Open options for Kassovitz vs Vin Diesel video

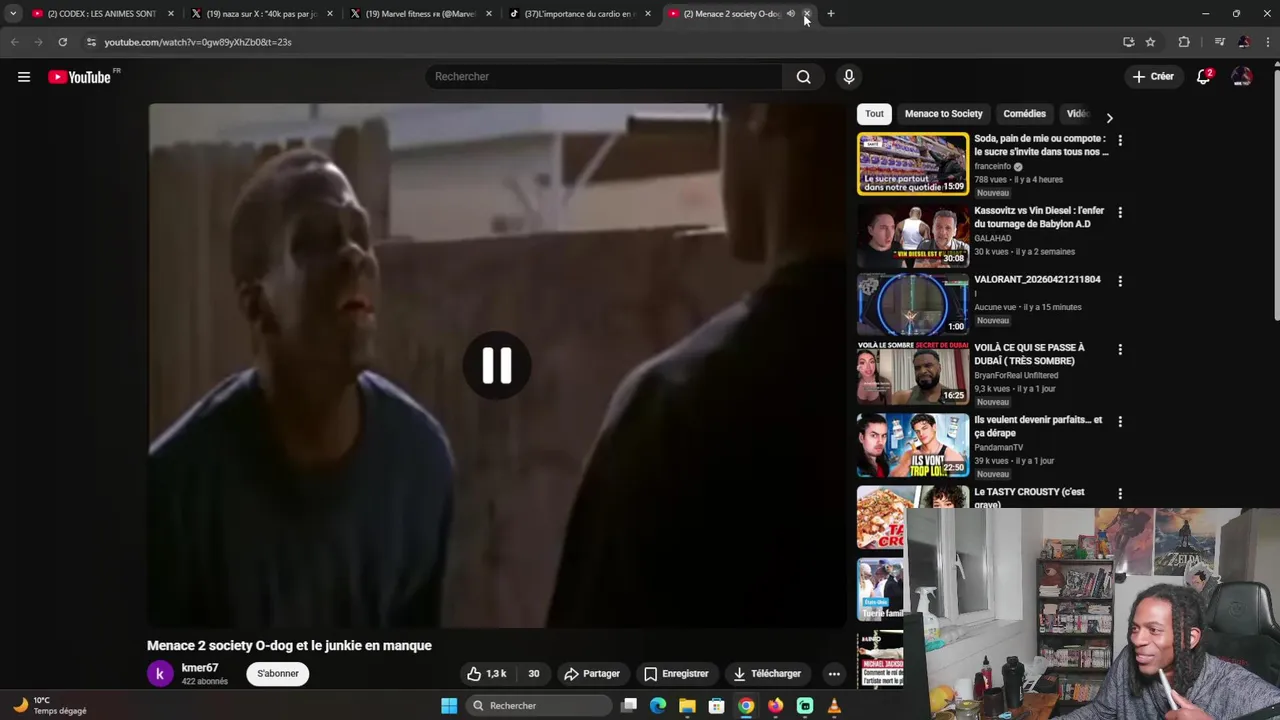pyautogui.click(x=1120, y=213)
